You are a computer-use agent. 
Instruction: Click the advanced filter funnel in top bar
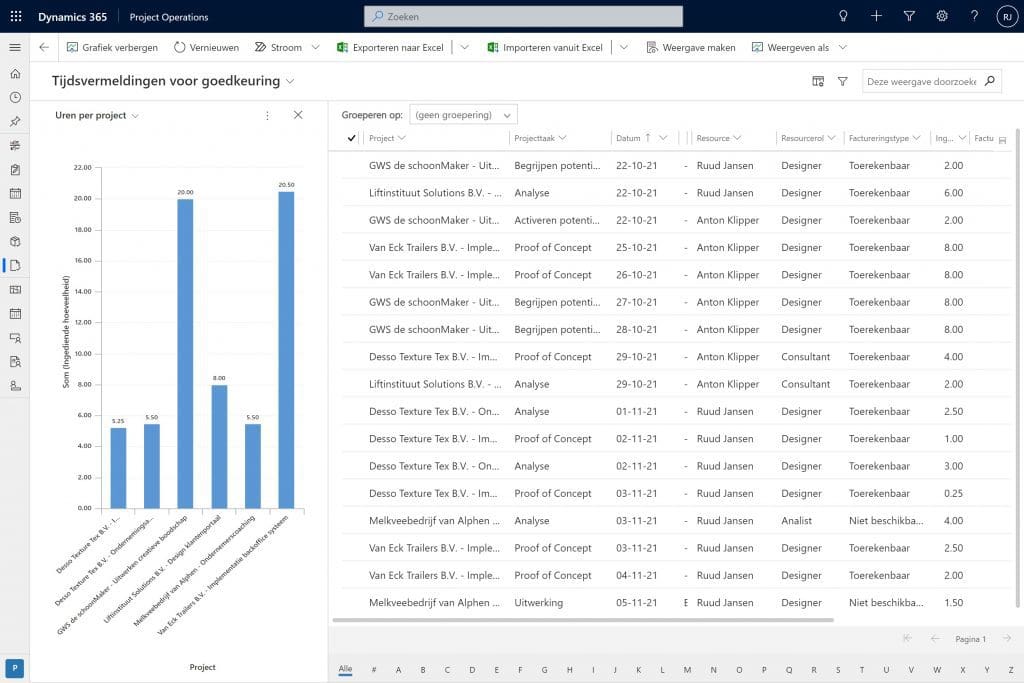coord(909,16)
